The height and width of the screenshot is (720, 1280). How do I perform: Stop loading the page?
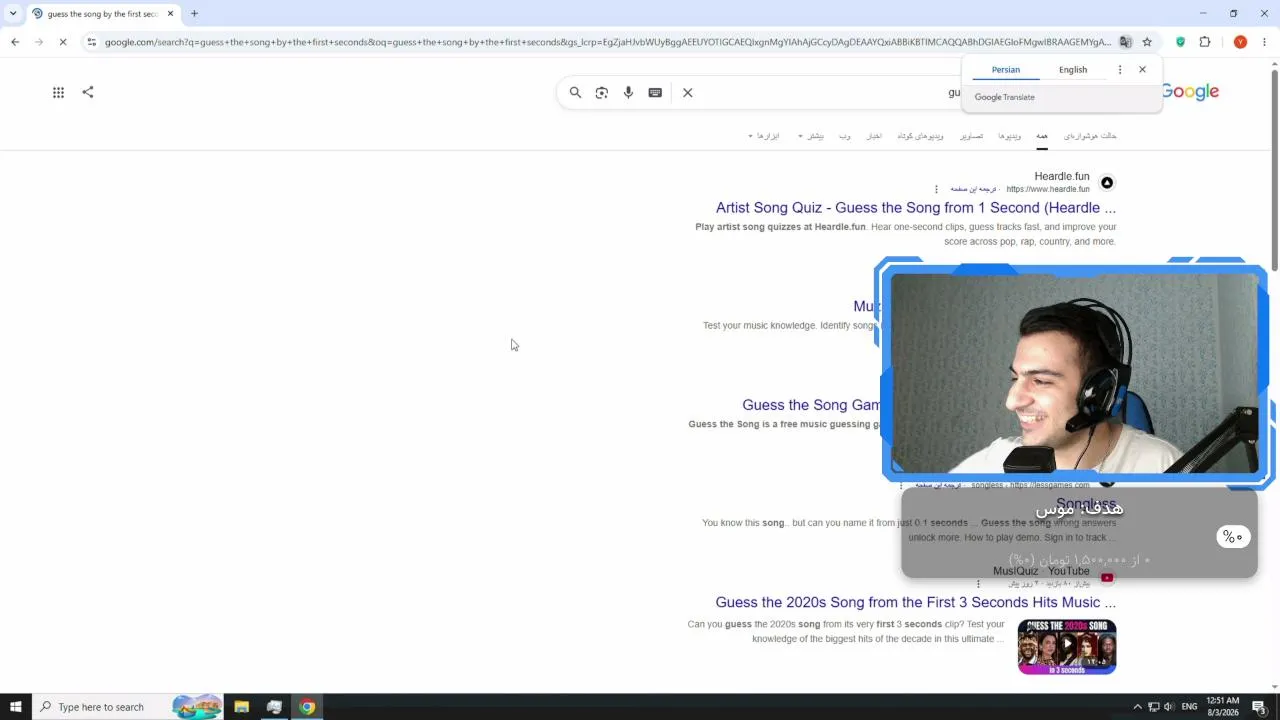pyautogui.click(x=63, y=42)
